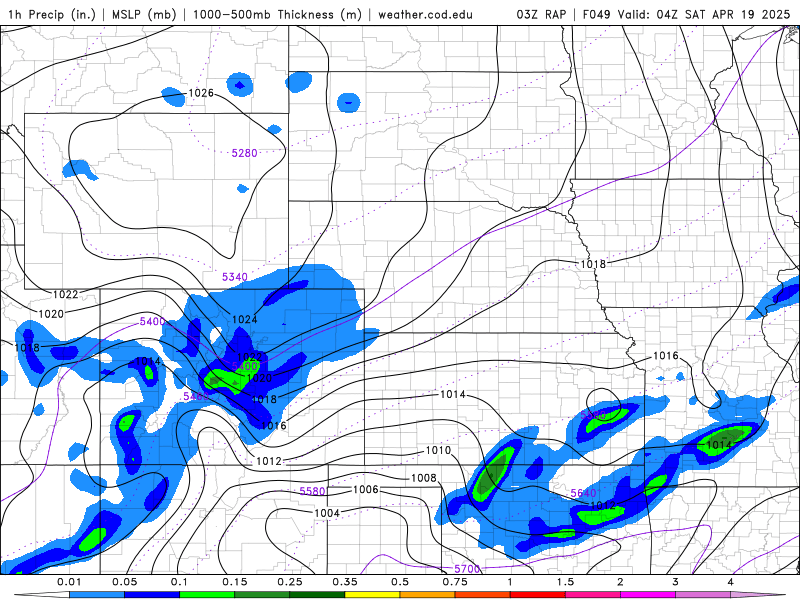Viewport: 800px width, 600px height.
Task: Click the 0.35 legend value
Action: [345, 582]
